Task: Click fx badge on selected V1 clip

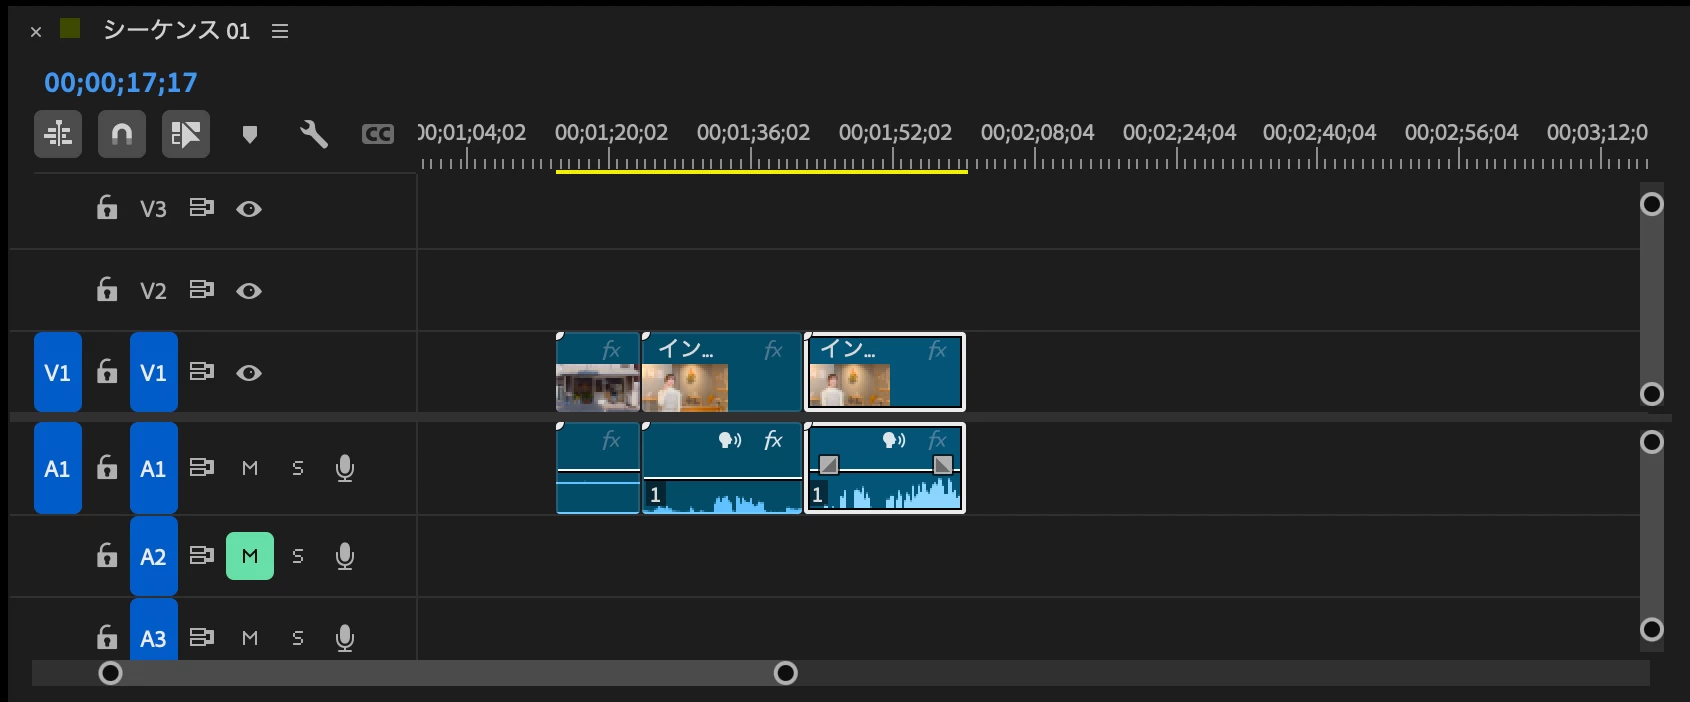Action: click(937, 350)
